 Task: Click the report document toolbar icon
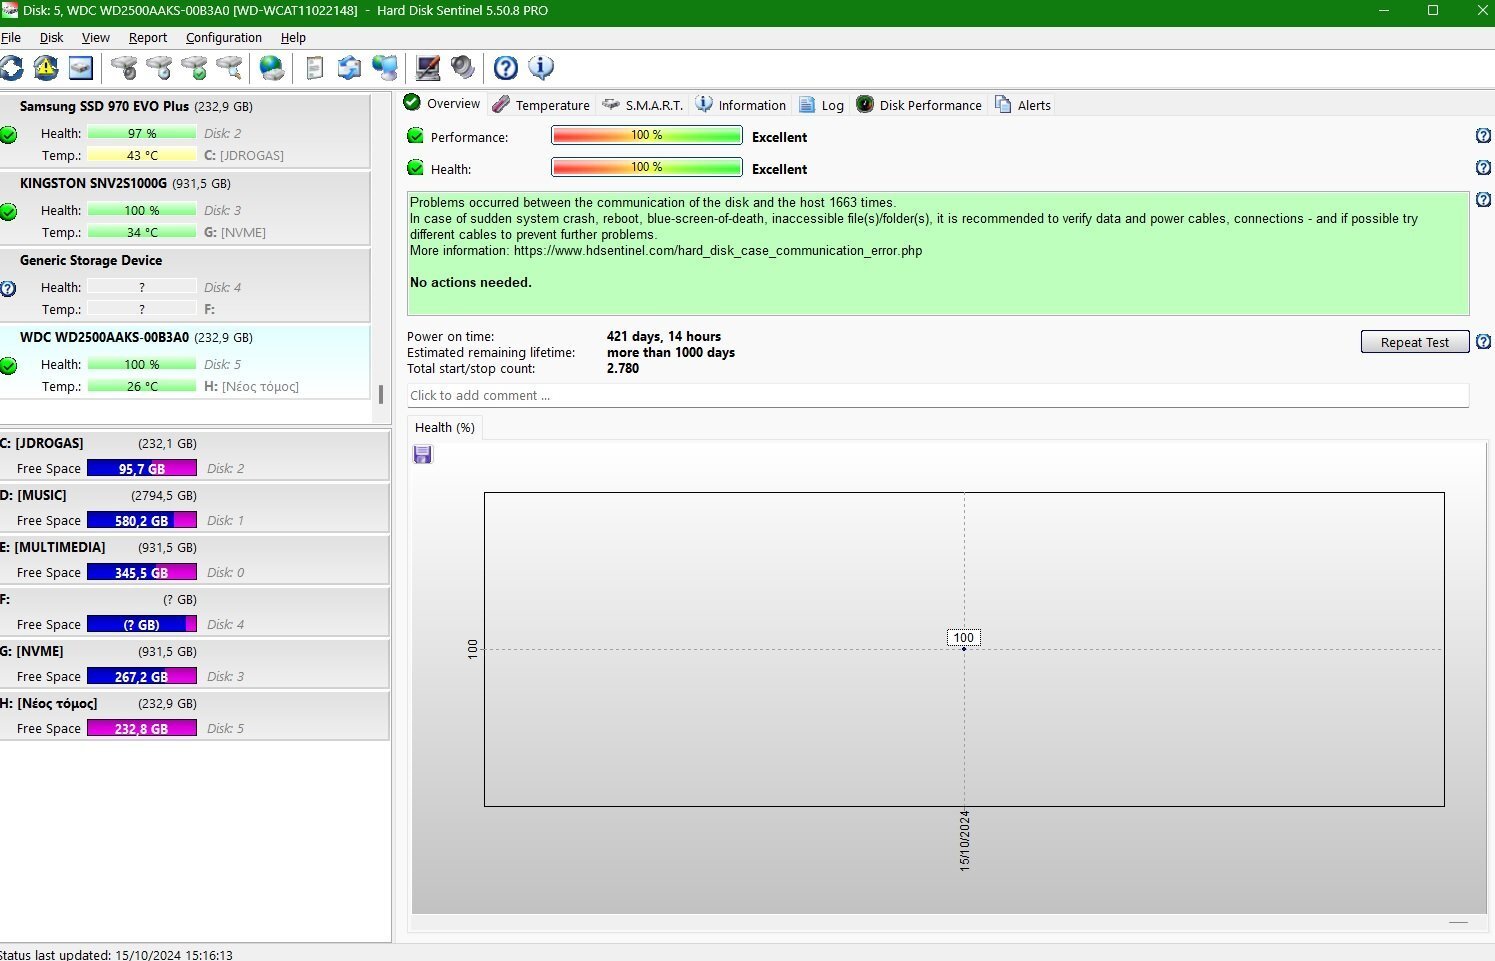[x=315, y=68]
